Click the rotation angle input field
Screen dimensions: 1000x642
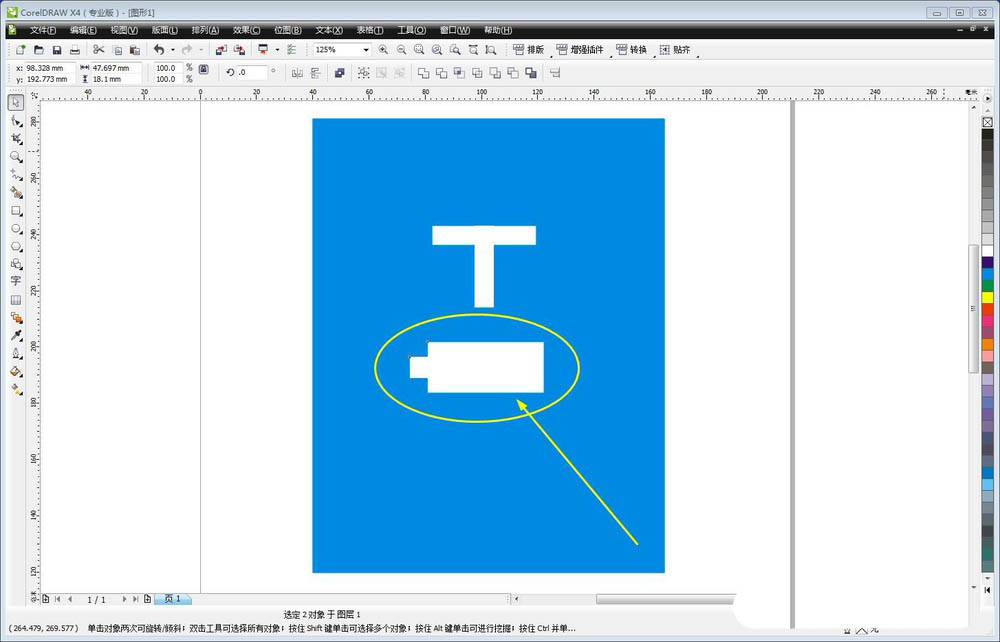251,72
